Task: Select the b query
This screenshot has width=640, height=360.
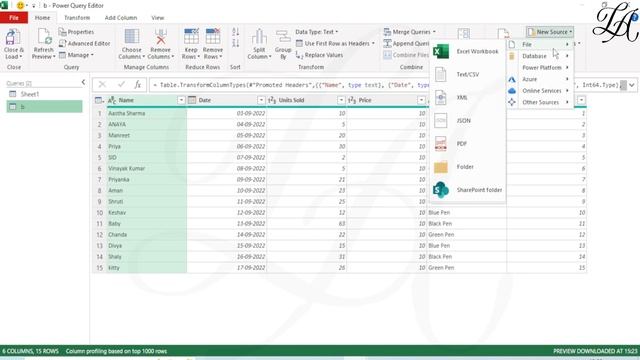Action: pyautogui.click(x=44, y=107)
